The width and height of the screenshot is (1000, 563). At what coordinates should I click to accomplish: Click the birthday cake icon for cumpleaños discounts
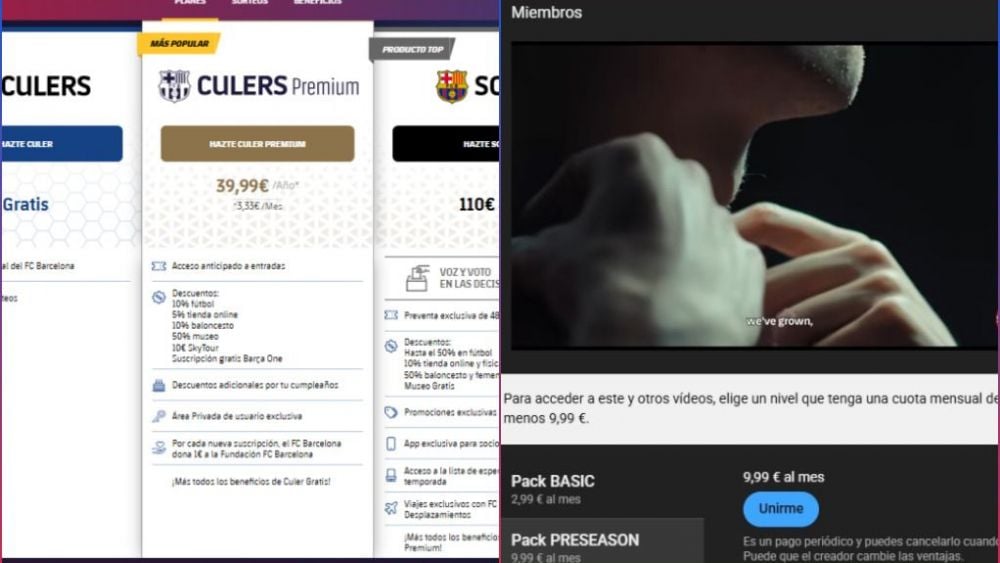[159, 385]
